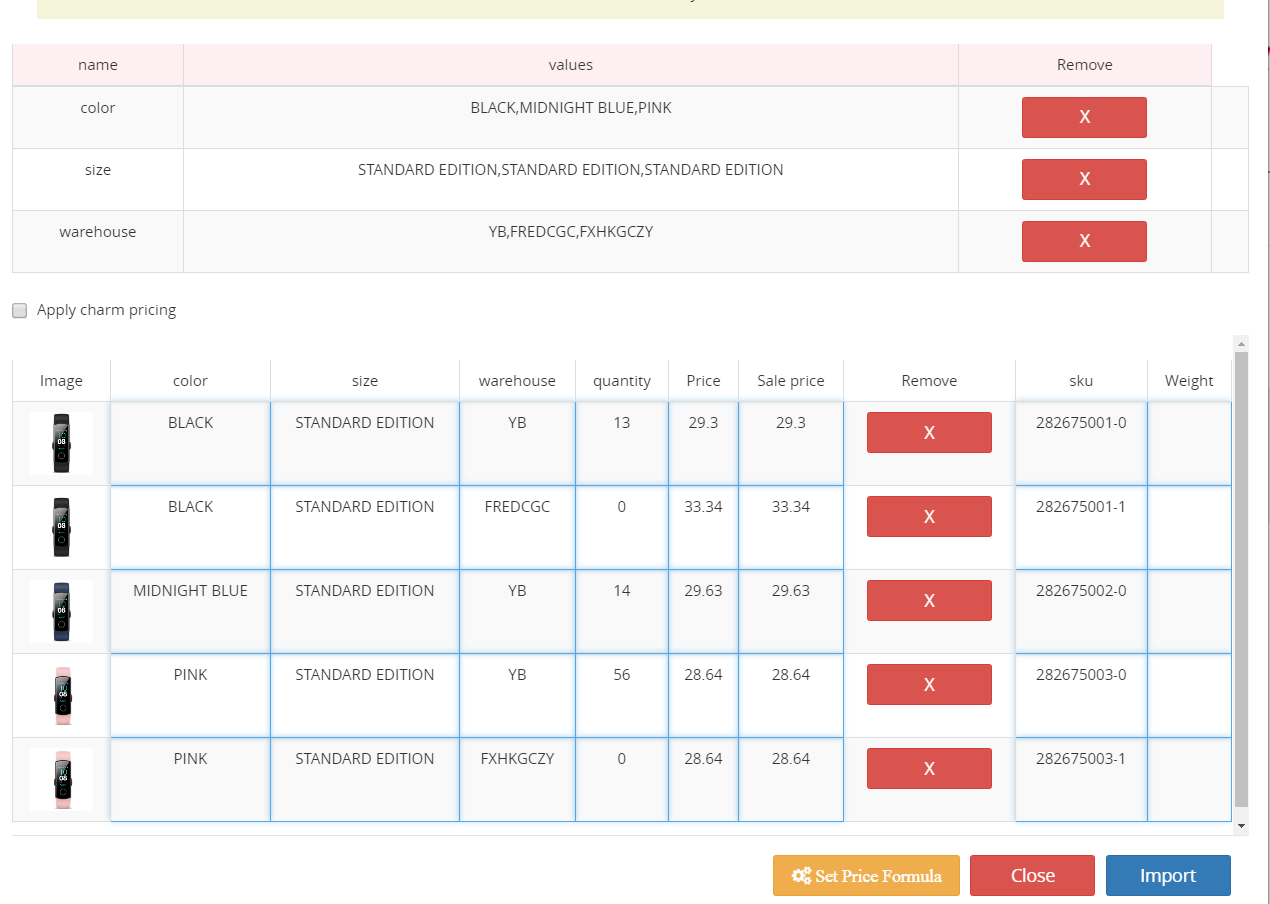This screenshot has height=904, width=1270.
Task: Click the scrollbar up arrow of variants table
Action: pyautogui.click(x=1242, y=343)
